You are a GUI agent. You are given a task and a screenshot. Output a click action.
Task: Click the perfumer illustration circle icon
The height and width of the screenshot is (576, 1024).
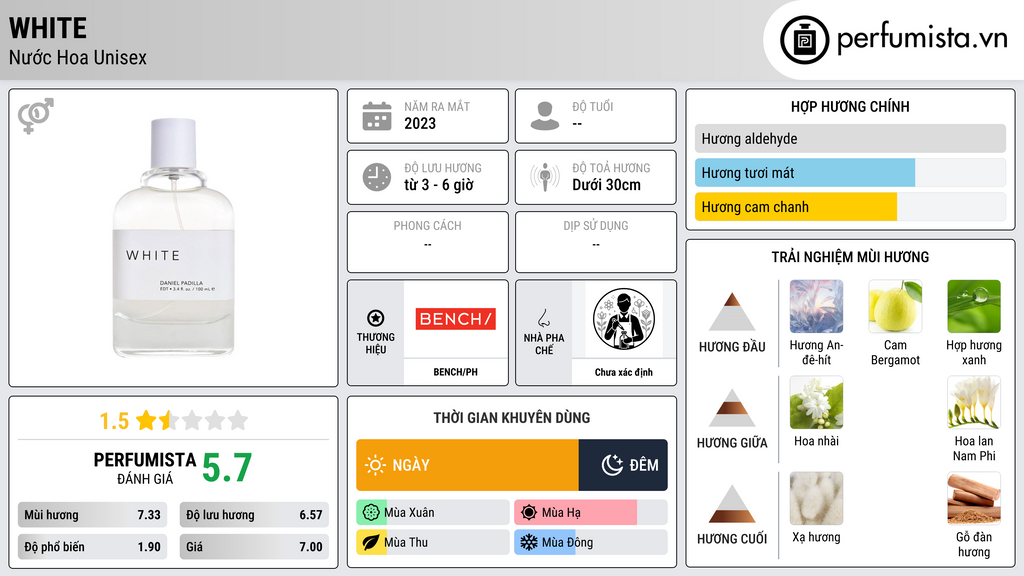(x=624, y=319)
